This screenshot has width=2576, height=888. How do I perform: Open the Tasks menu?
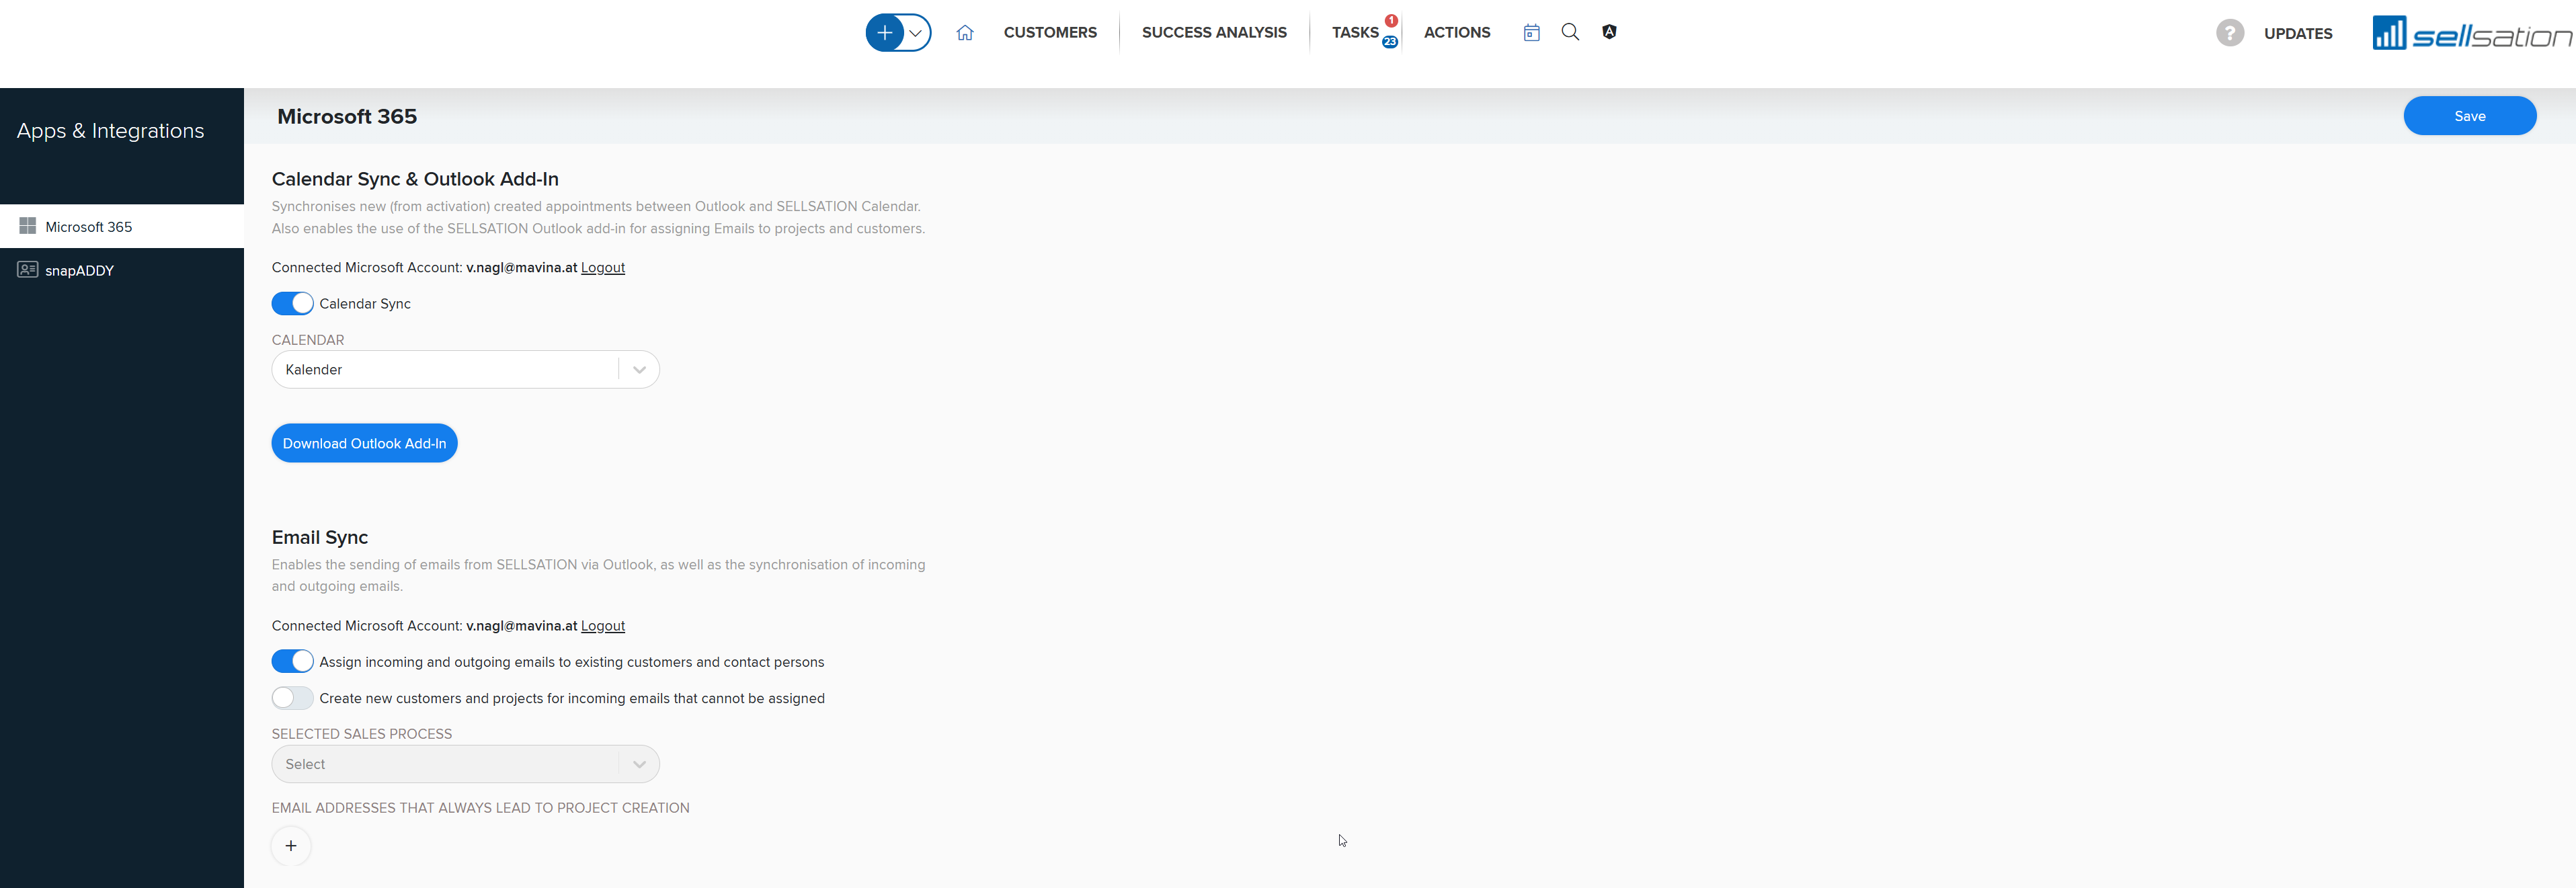point(1355,33)
